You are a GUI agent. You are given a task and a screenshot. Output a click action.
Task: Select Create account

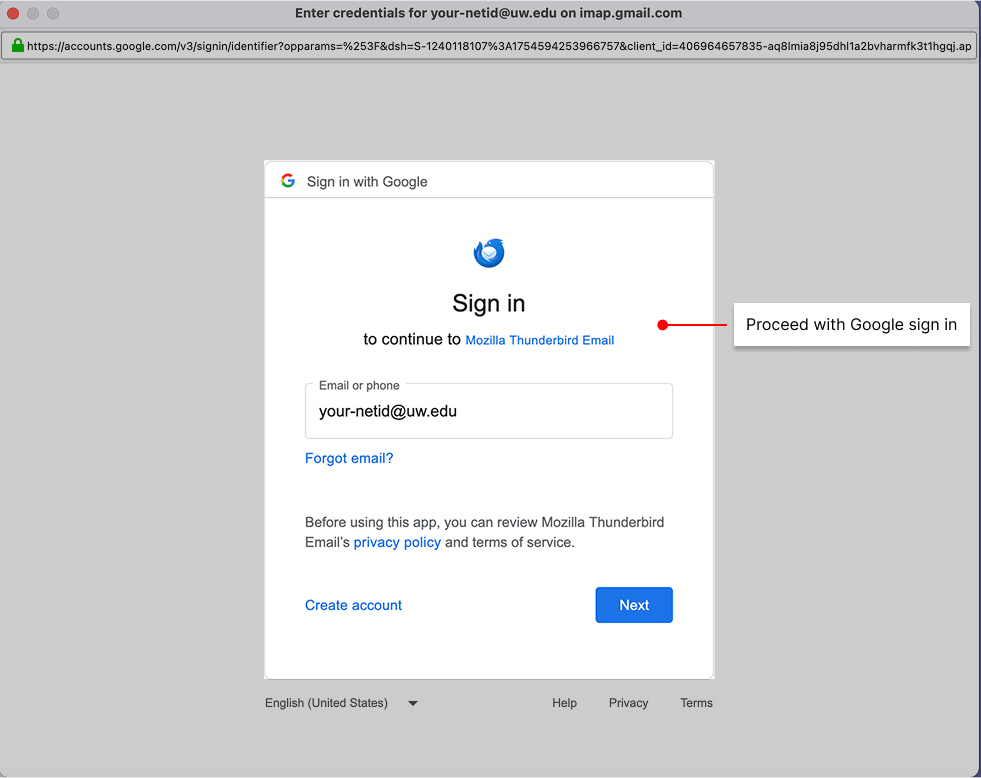353,605
